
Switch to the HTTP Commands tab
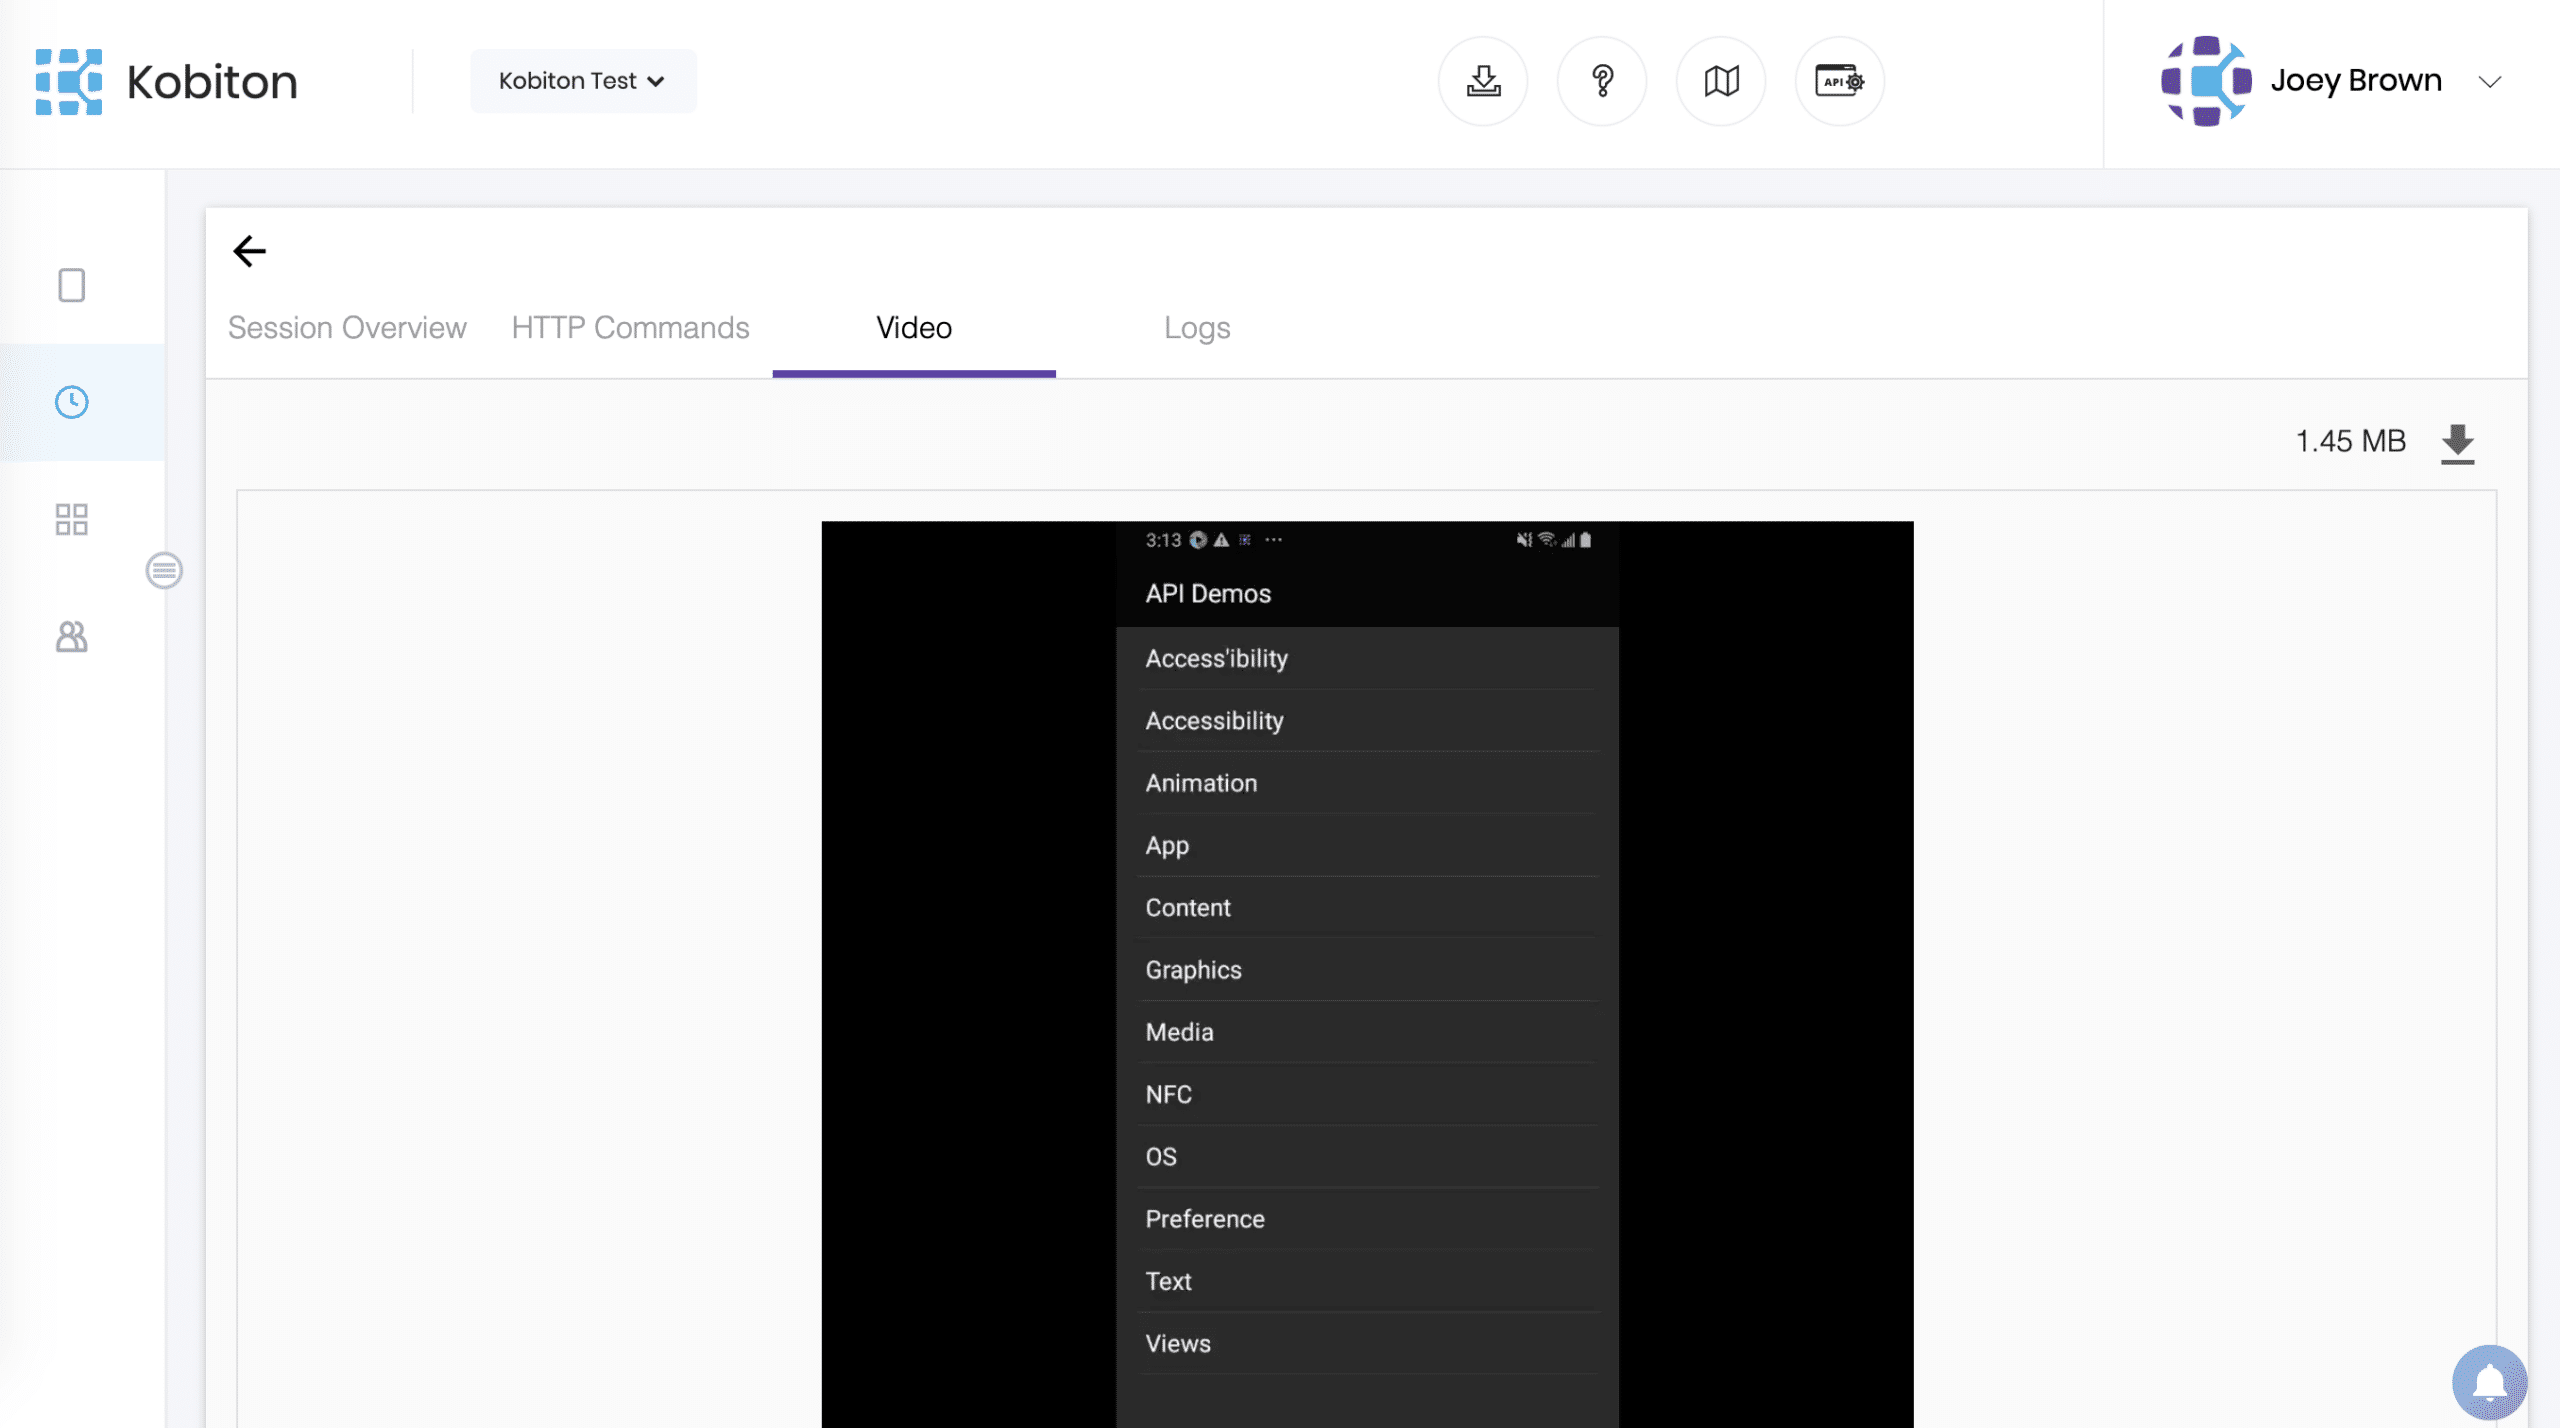point(630,328)
